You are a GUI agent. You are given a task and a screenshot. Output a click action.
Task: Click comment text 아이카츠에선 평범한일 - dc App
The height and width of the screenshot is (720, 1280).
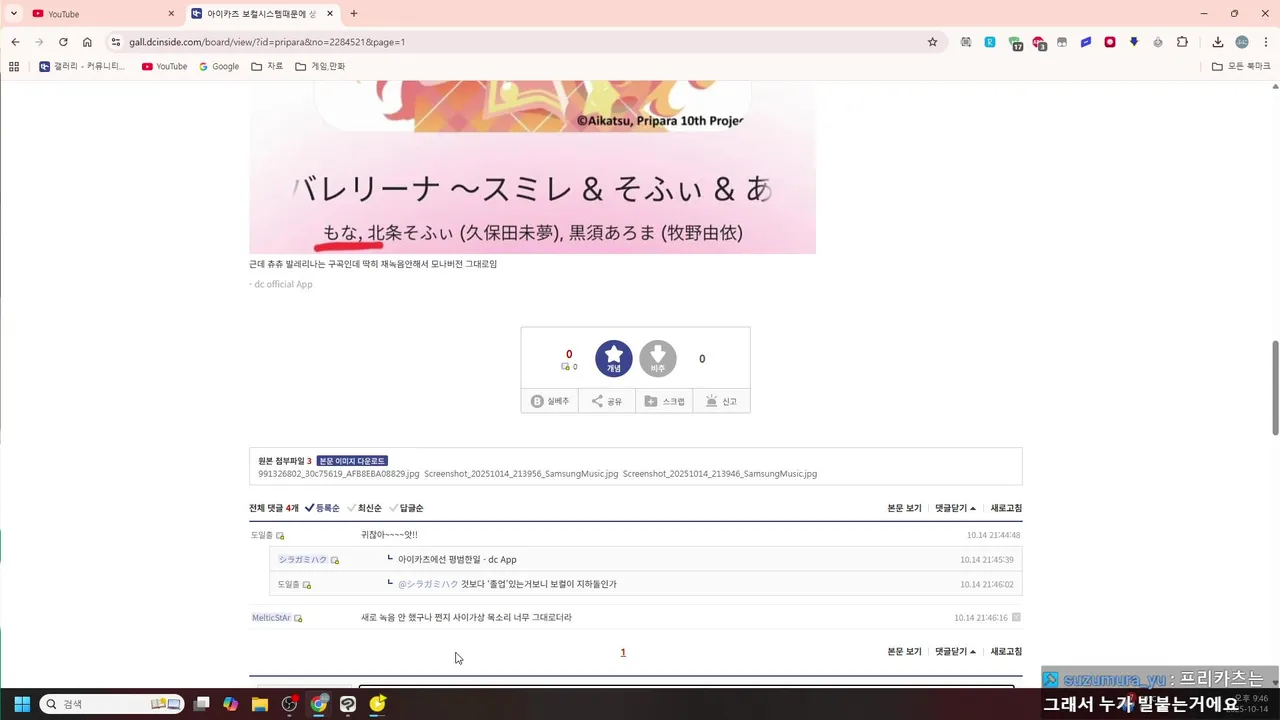[457, 560]
